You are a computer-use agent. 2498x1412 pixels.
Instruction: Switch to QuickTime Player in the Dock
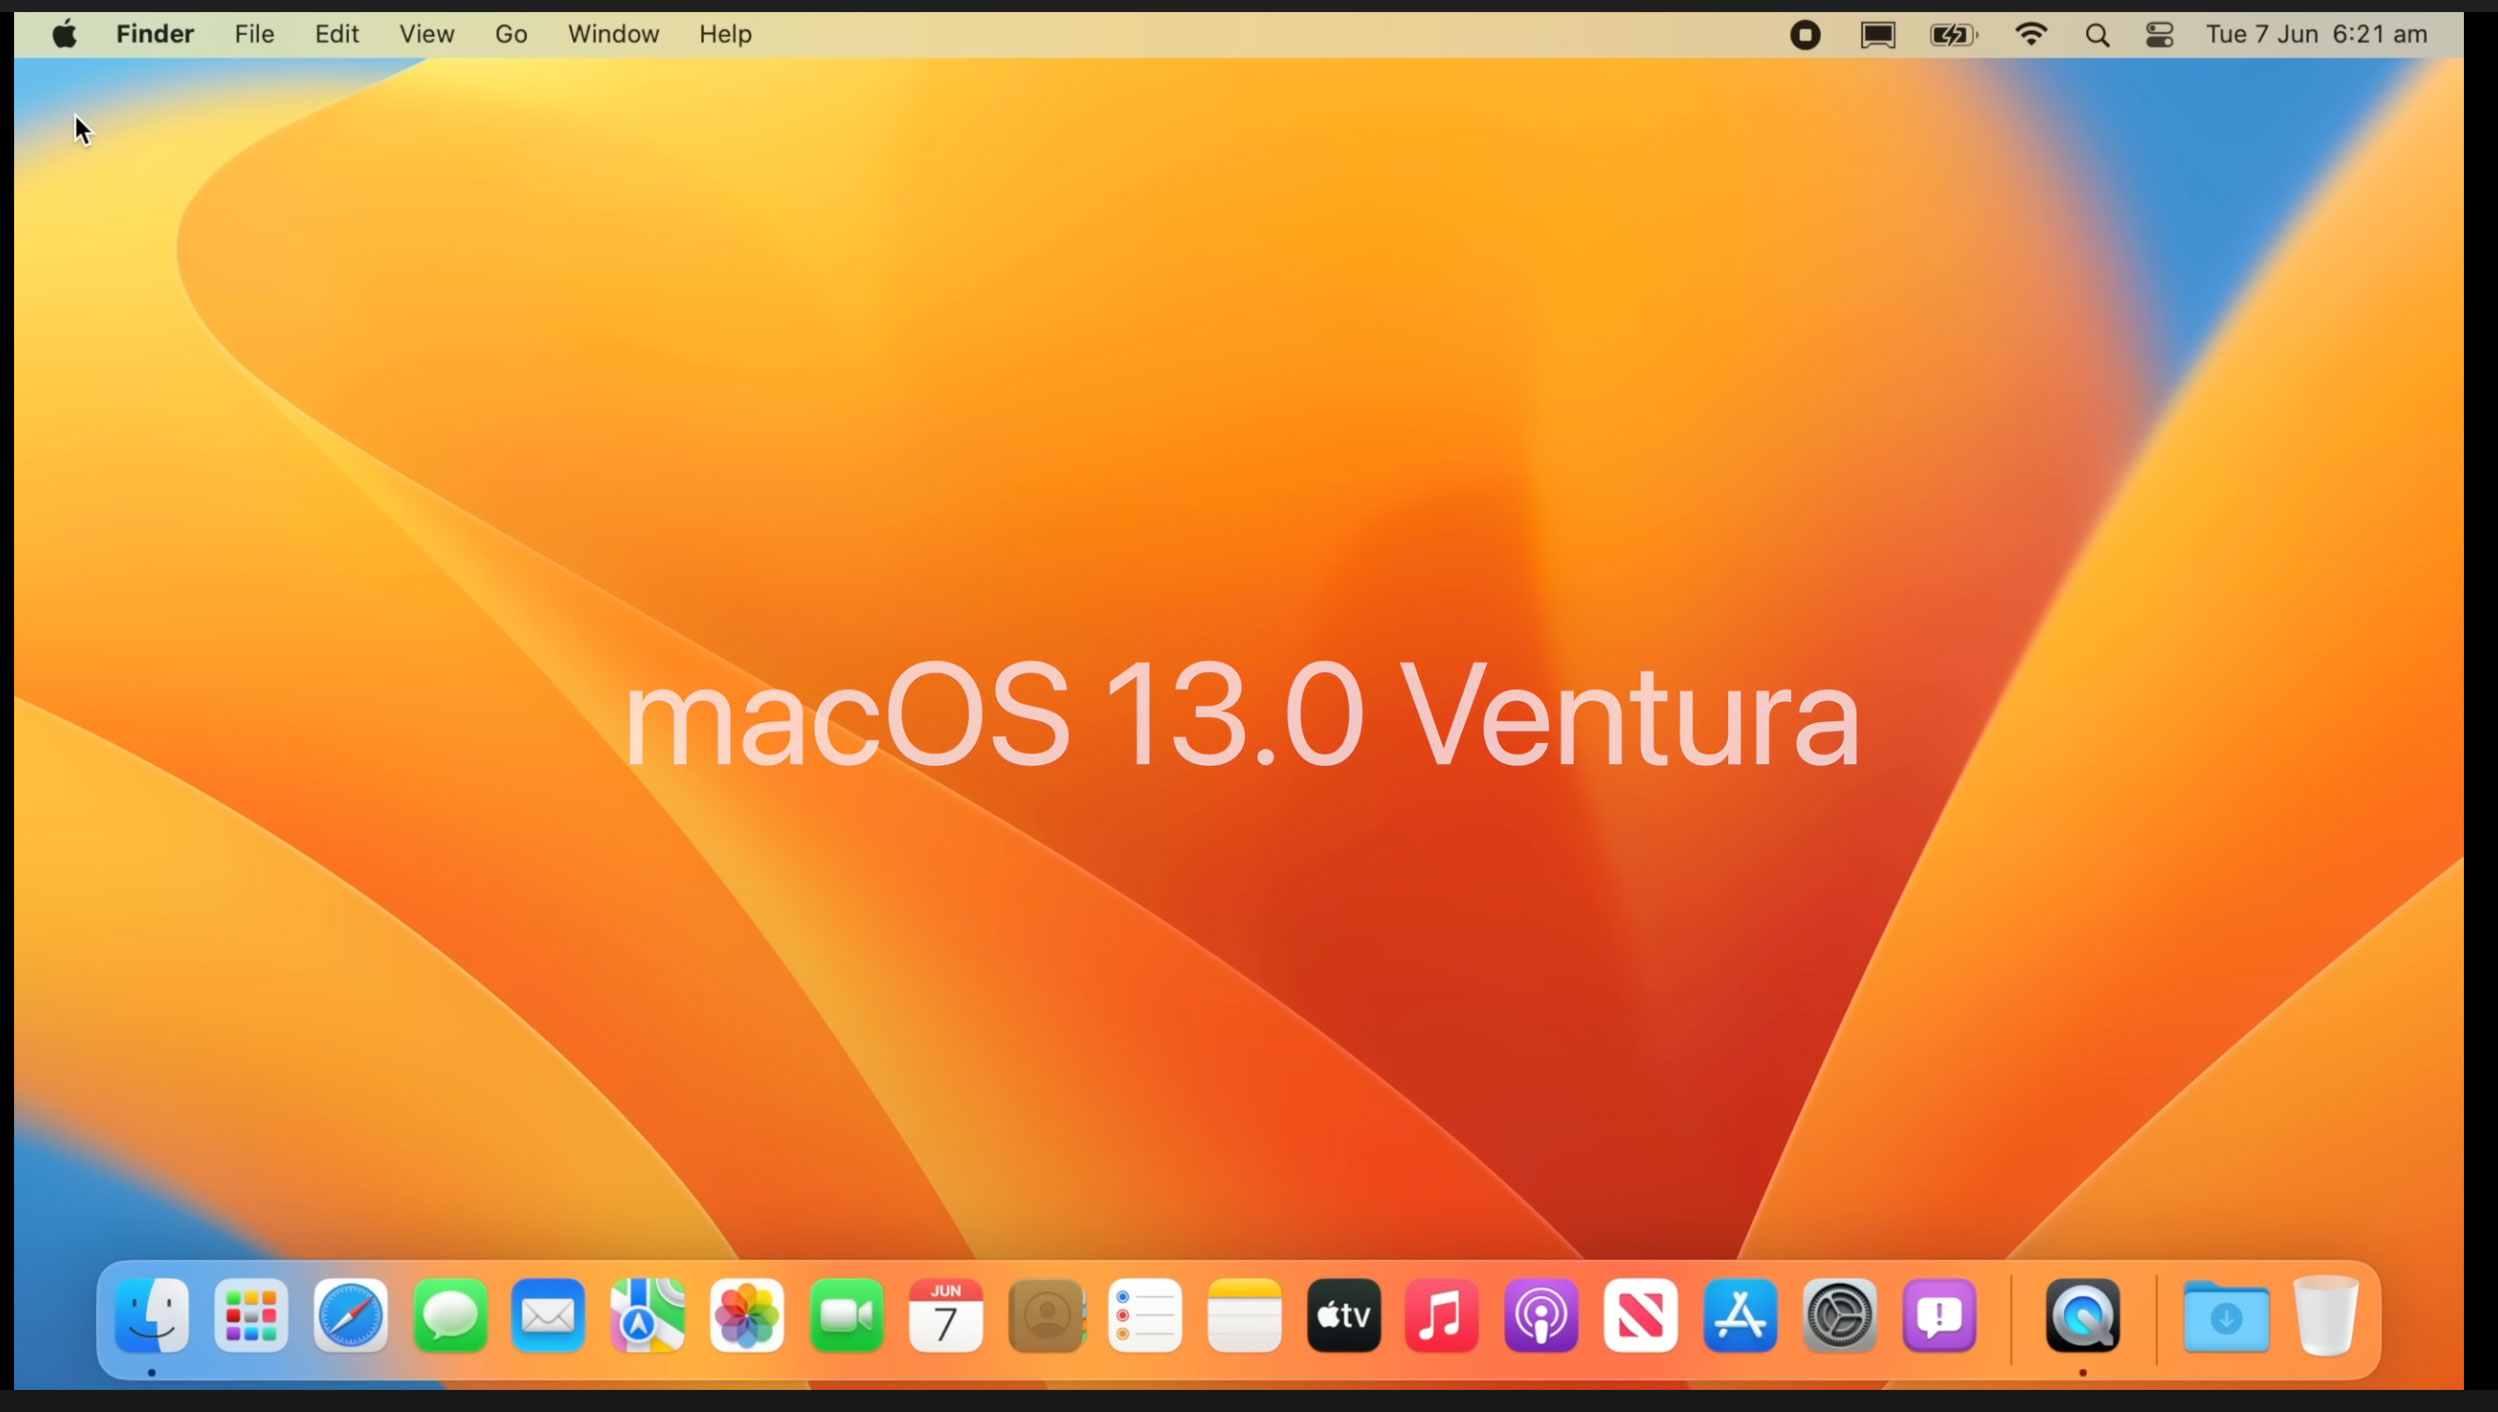coord(2083,1316)
